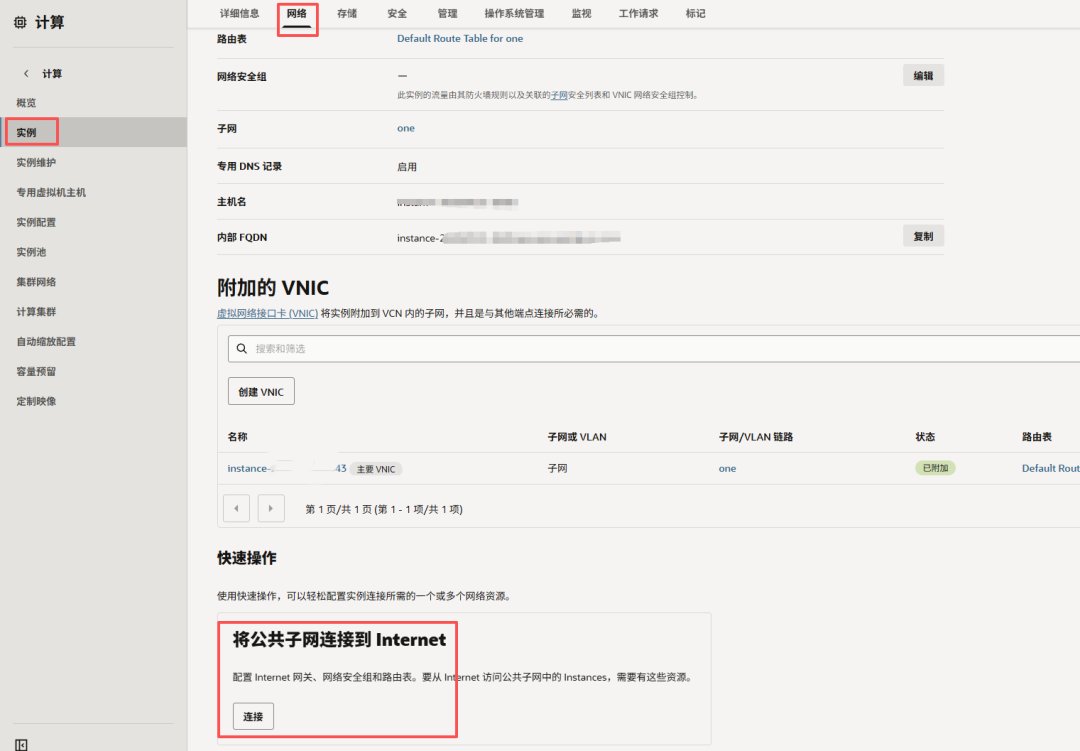Open the 虚拟网络接口卡 (VNIC) help link

267,313
